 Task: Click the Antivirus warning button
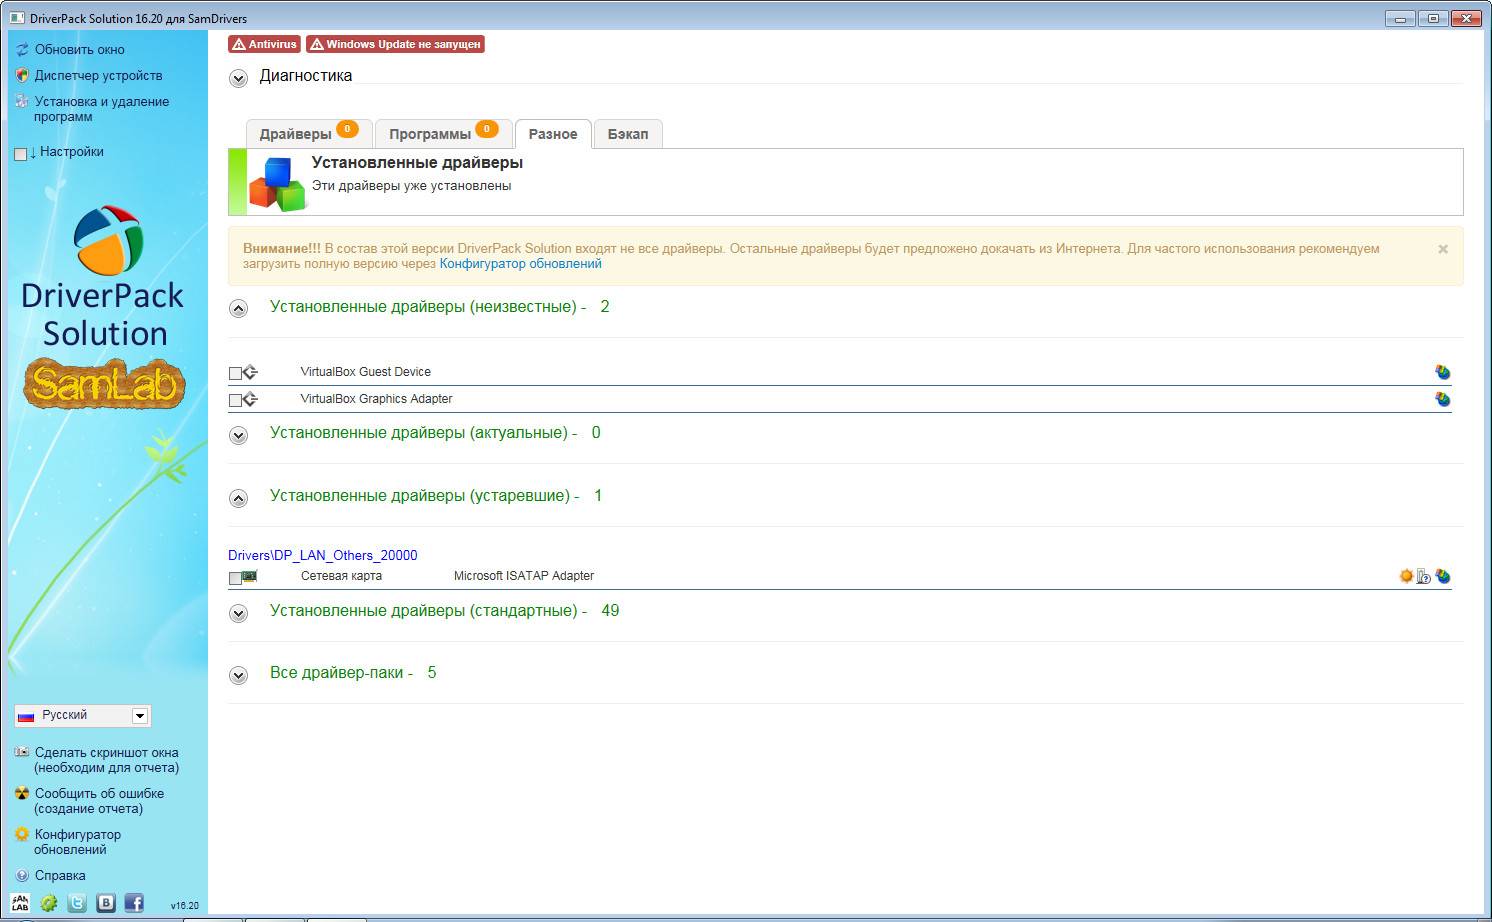click(x=264, y=44)
